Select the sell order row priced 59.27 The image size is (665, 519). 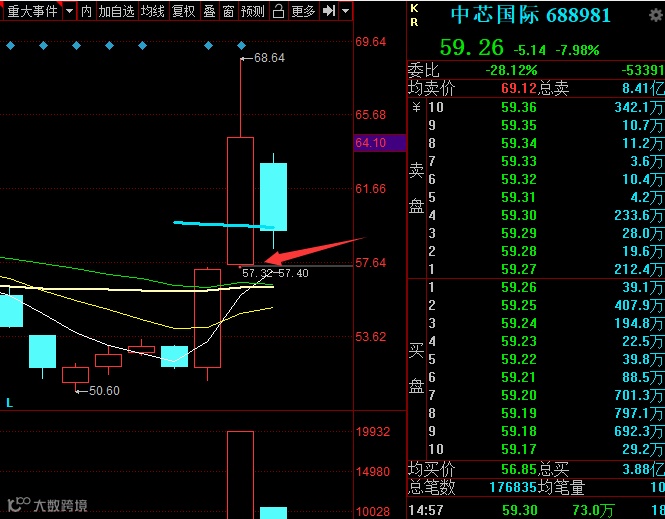point(545,269)
